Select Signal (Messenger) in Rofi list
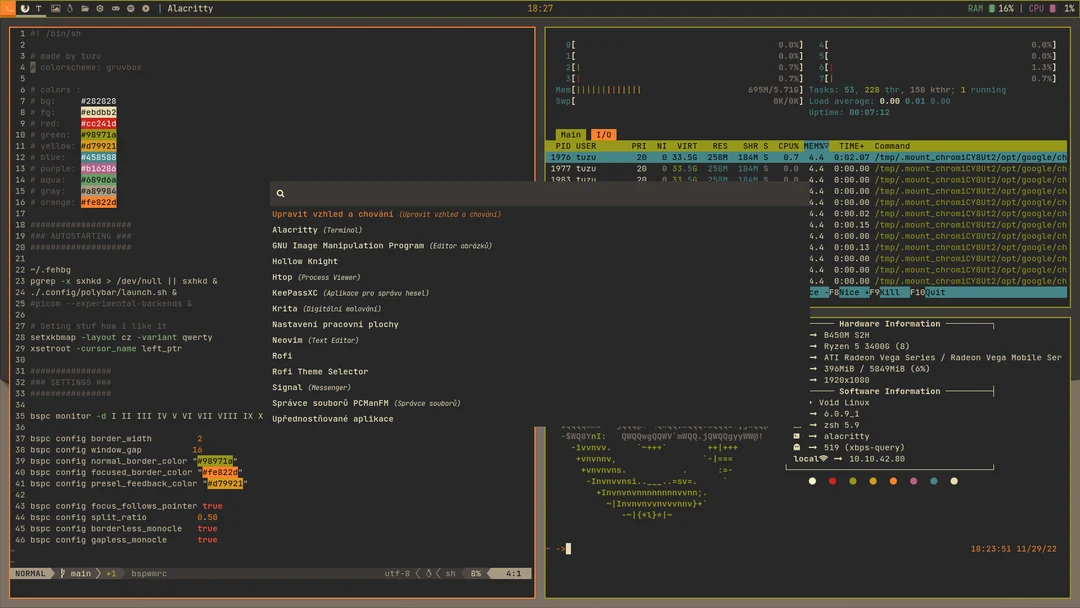1080x608 pixels. tap(287, 387)
